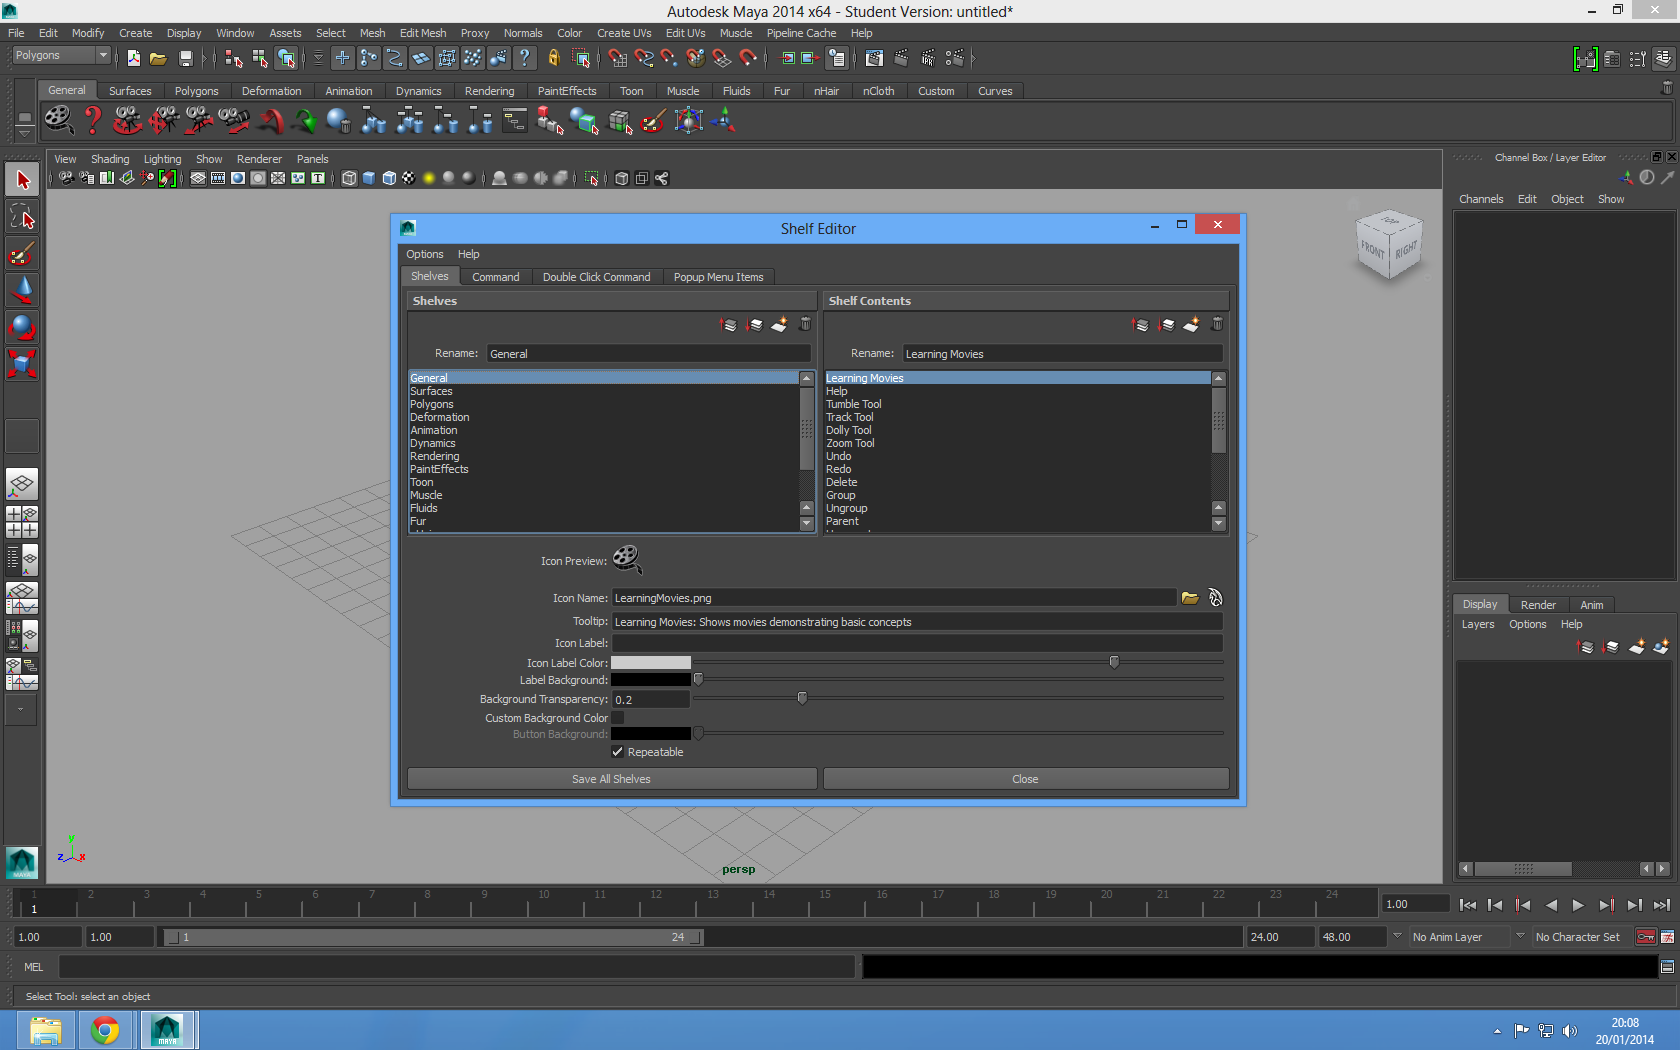Click the Delete sphere-with-trash shelf icon
Image resolution: width=1680 pixels, height=1050 pixels.
[x=339, y=121]
